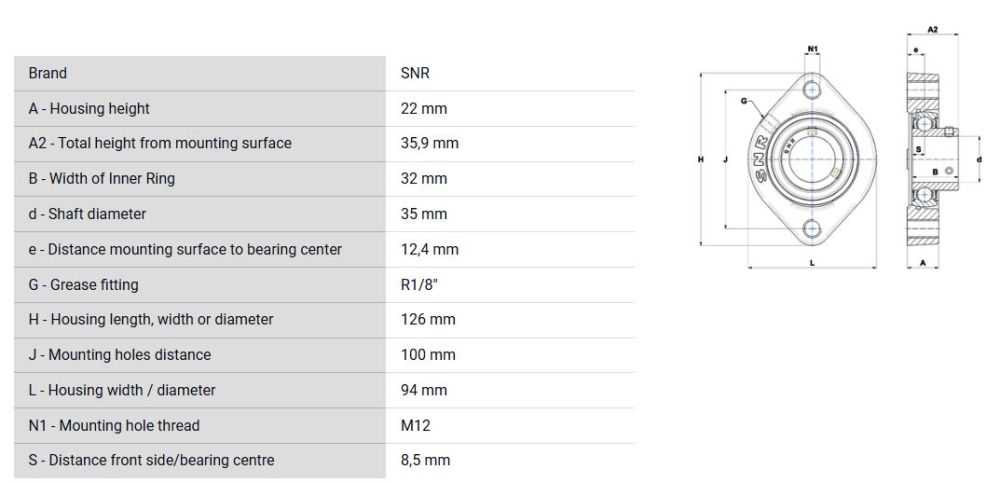Click the J - Mounting holes distance label
Screen dimensions: 1000x483
click(x=120, y=355)
